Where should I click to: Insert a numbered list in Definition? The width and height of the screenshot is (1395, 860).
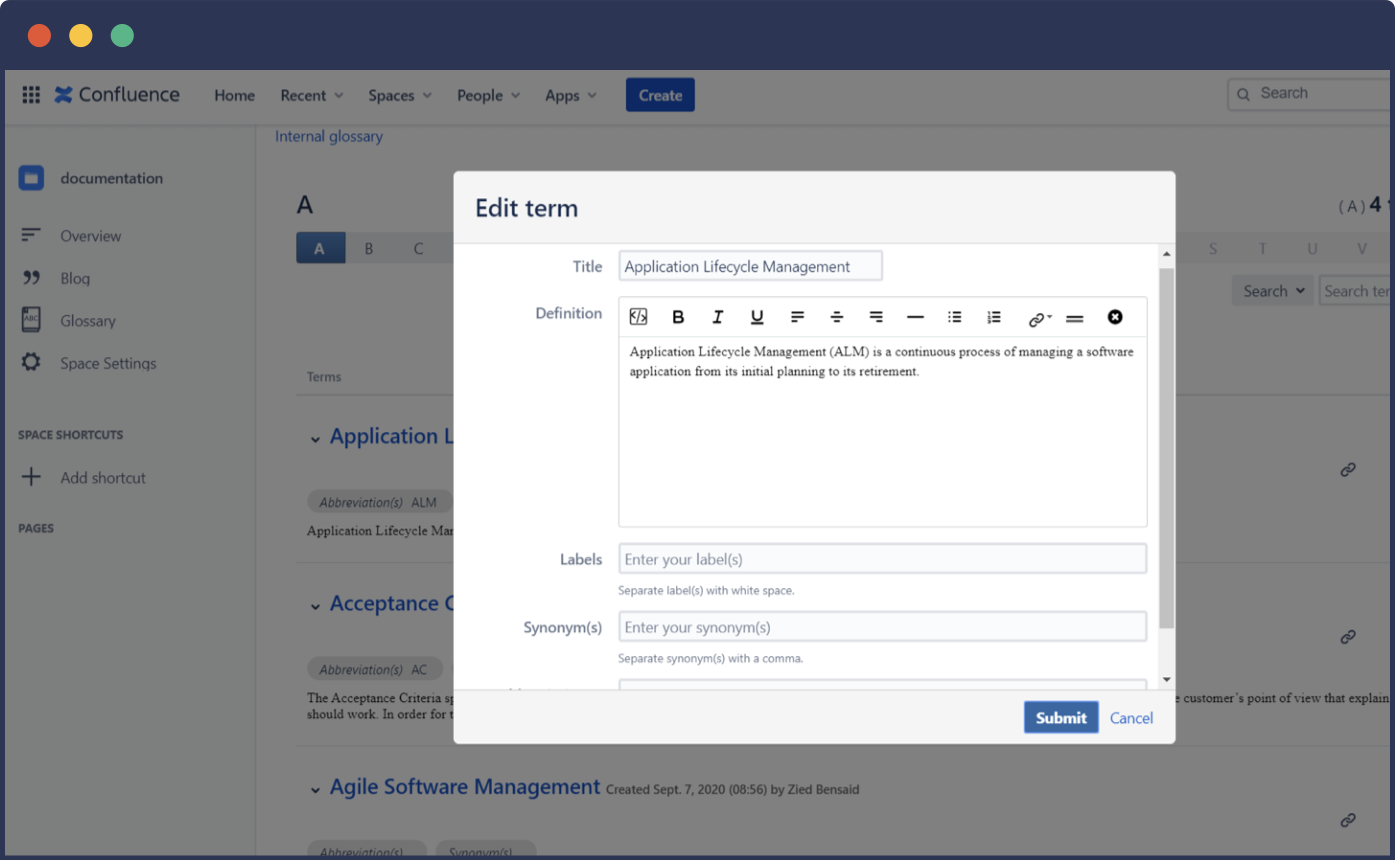(994, 317)
